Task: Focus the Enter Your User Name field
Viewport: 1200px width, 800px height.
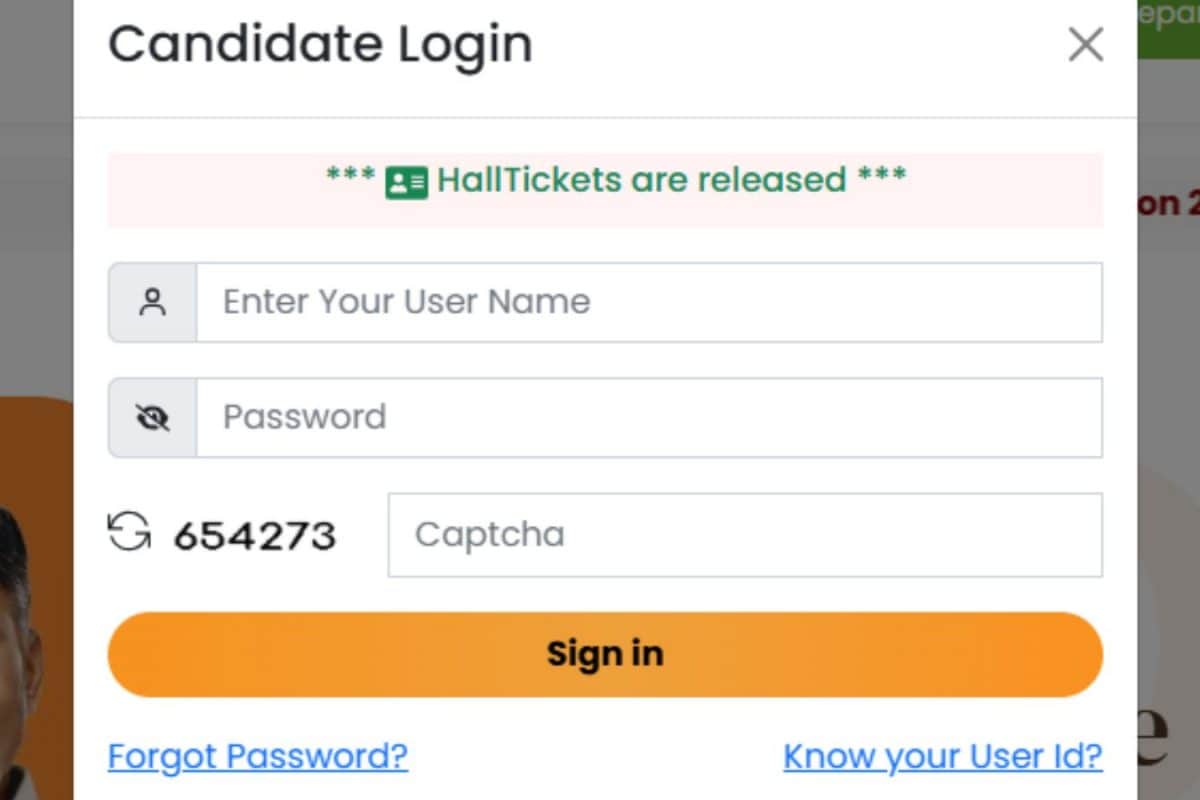Action: (x=649, y=302)
